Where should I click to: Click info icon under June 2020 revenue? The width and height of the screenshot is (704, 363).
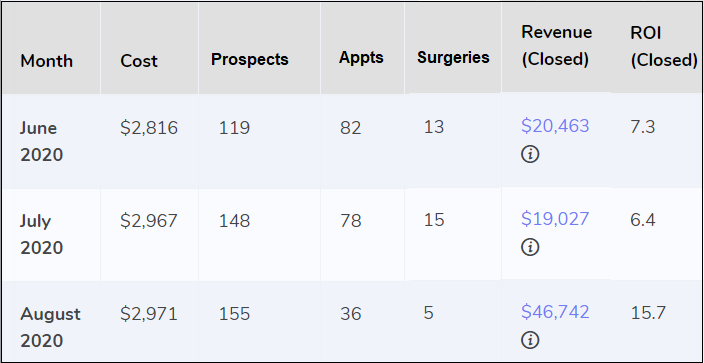click(530, 155)
